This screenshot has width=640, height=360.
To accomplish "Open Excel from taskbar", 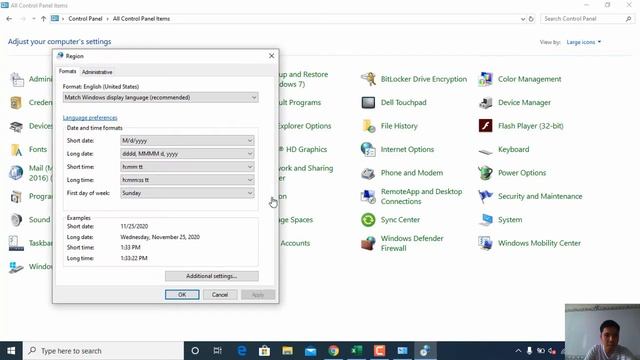I will click(x=356, y=351).
